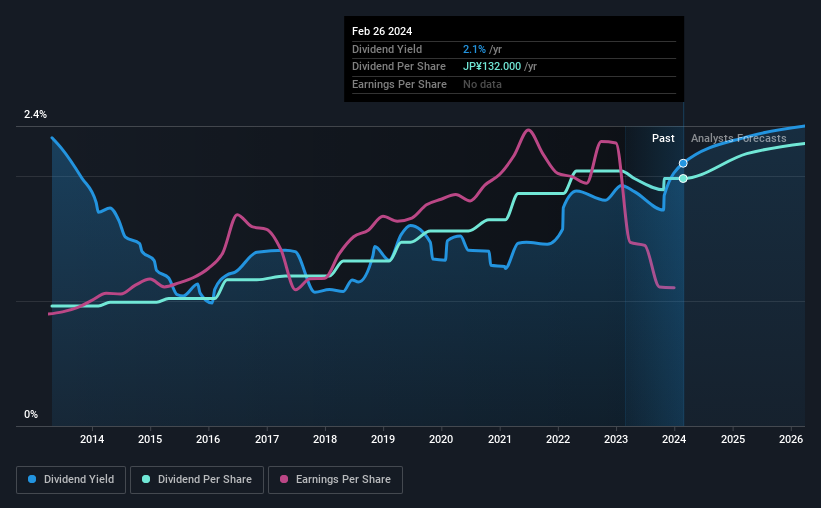Image resolution: width=821 pixels, height=508 pixels.
Task: Toggle the Dividend Yield legend button
Action: tap(71, 479)
